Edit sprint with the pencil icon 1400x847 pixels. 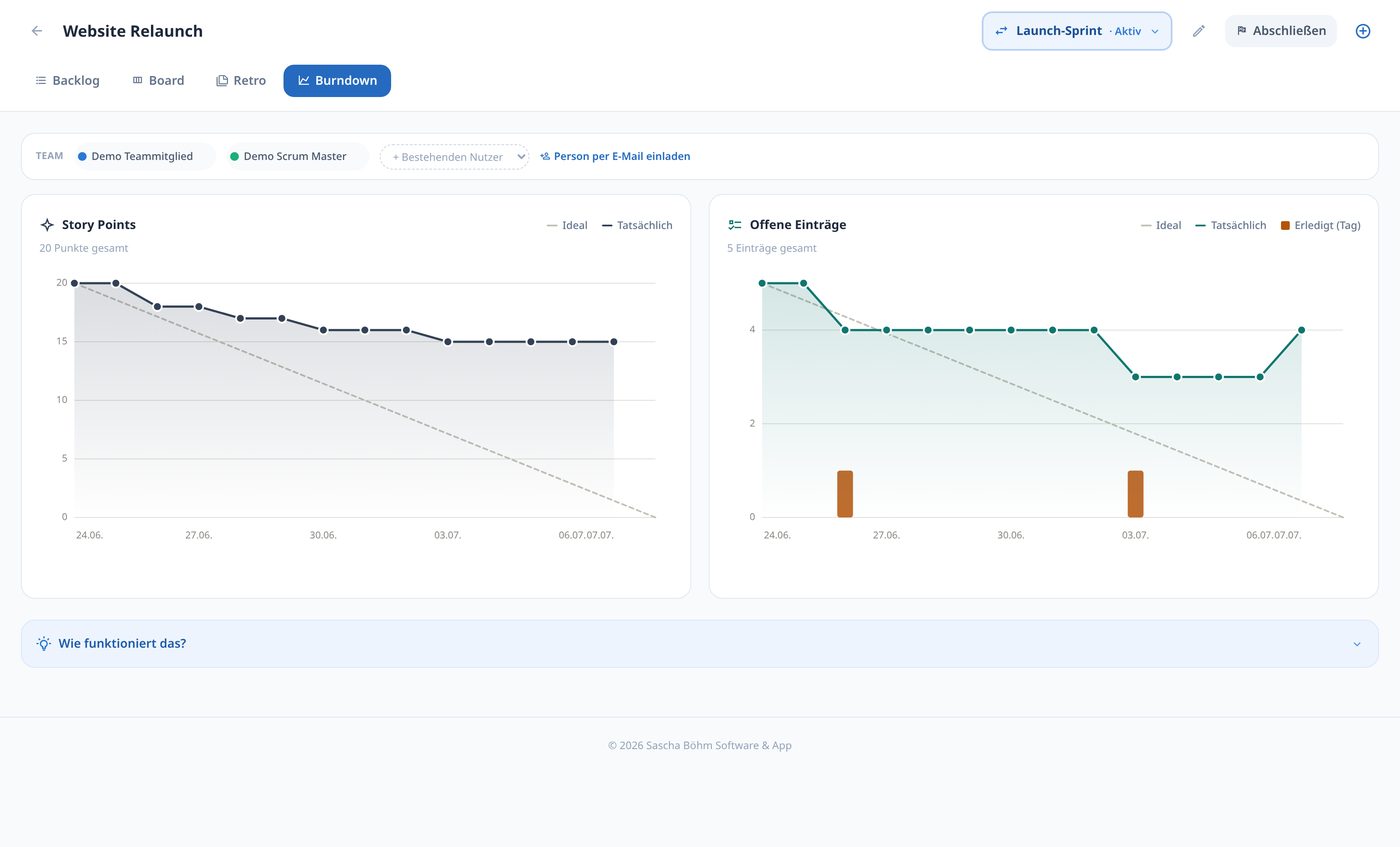[1198, 31]
